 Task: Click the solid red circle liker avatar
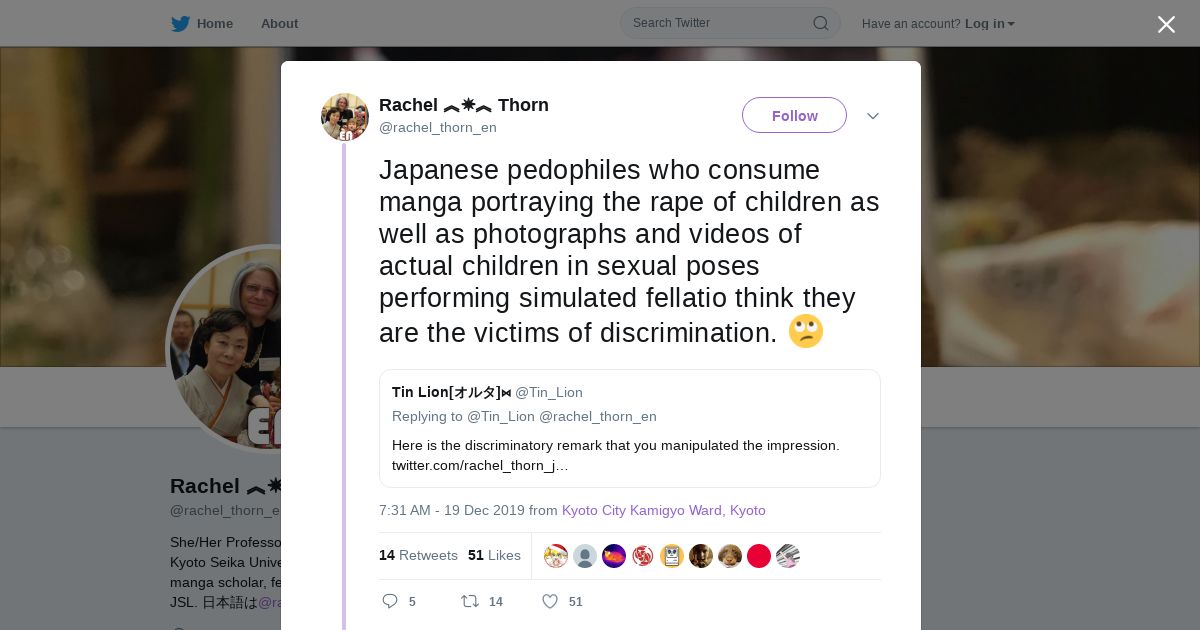point(759,556)
